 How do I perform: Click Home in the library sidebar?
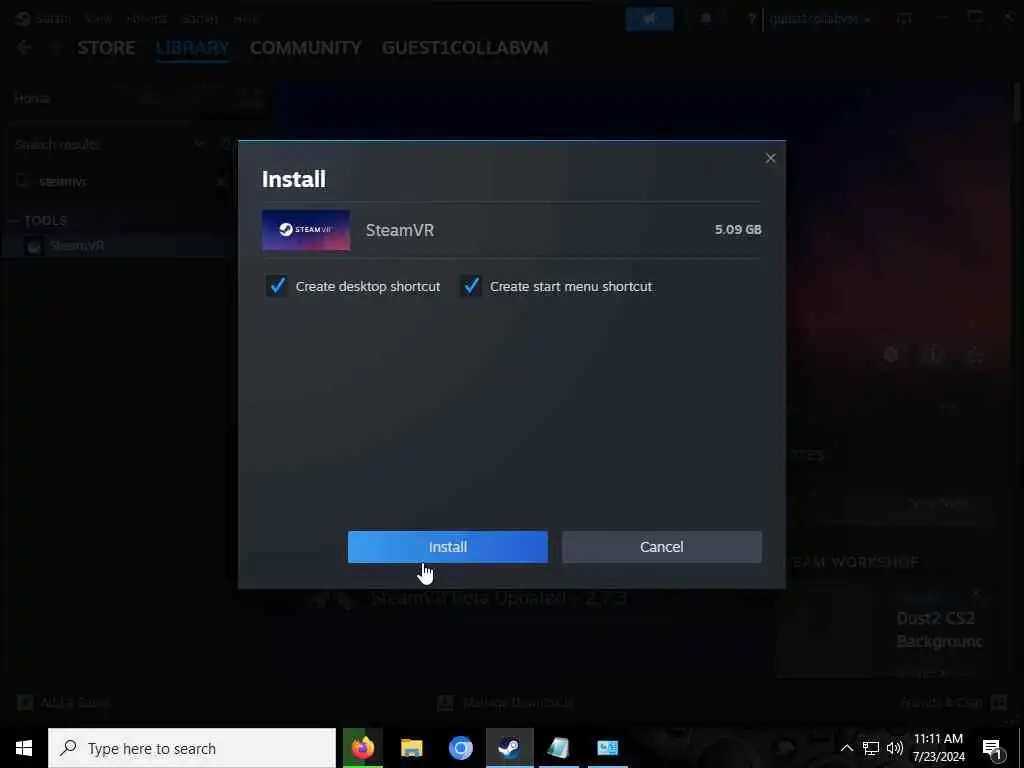click(32, 99)
